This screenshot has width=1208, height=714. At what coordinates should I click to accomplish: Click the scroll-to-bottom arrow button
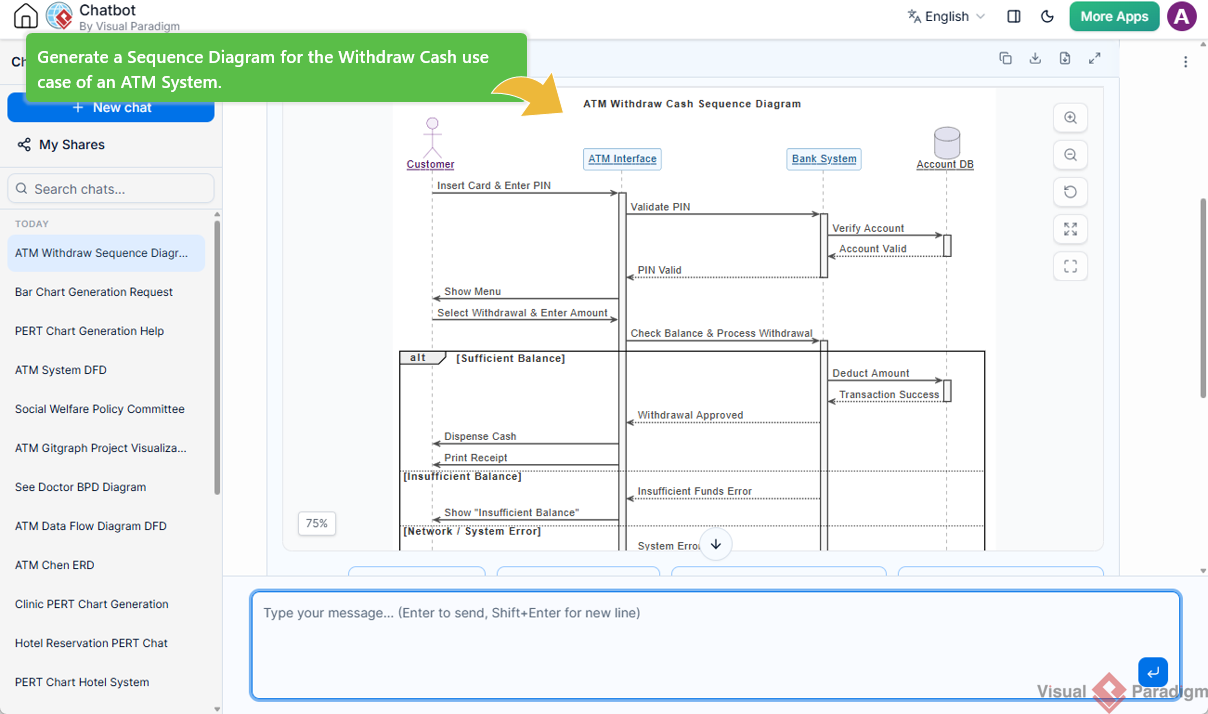715,544
